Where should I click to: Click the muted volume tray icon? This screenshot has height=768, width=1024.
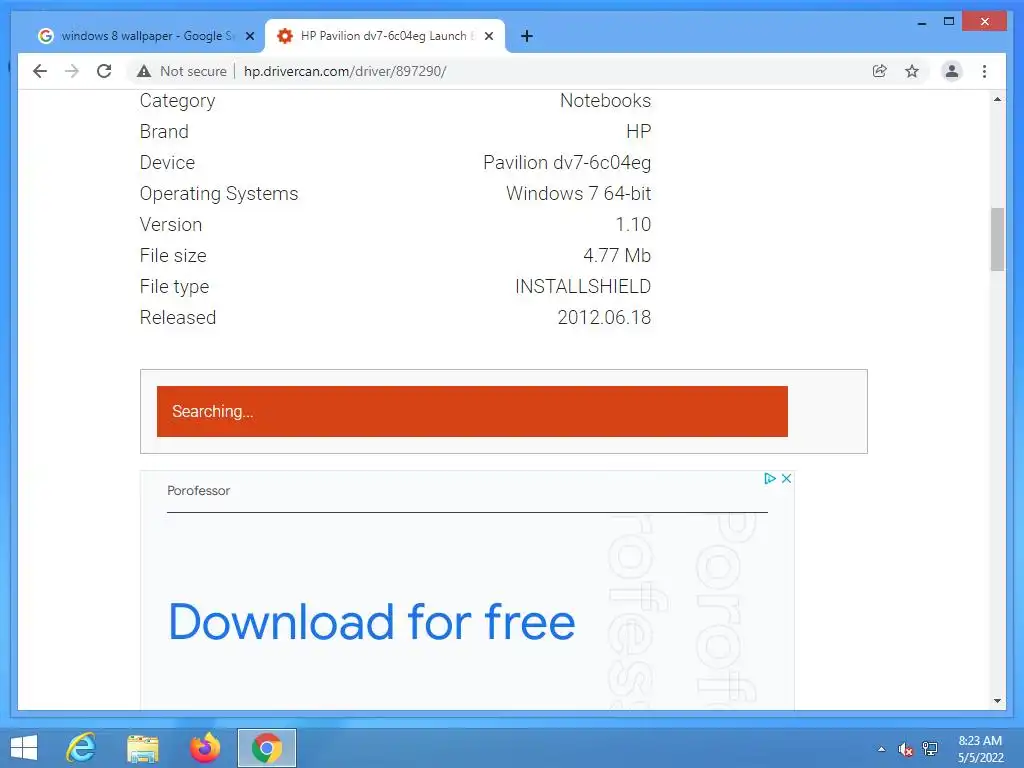coord(905,749)
